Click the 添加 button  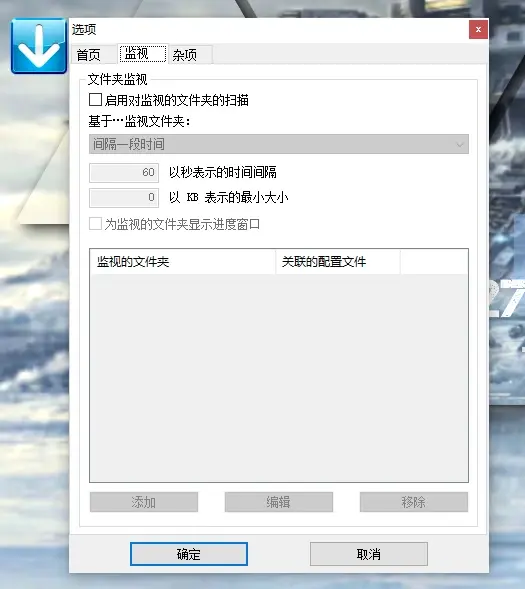pyautogui.click(x=144, y=502)
